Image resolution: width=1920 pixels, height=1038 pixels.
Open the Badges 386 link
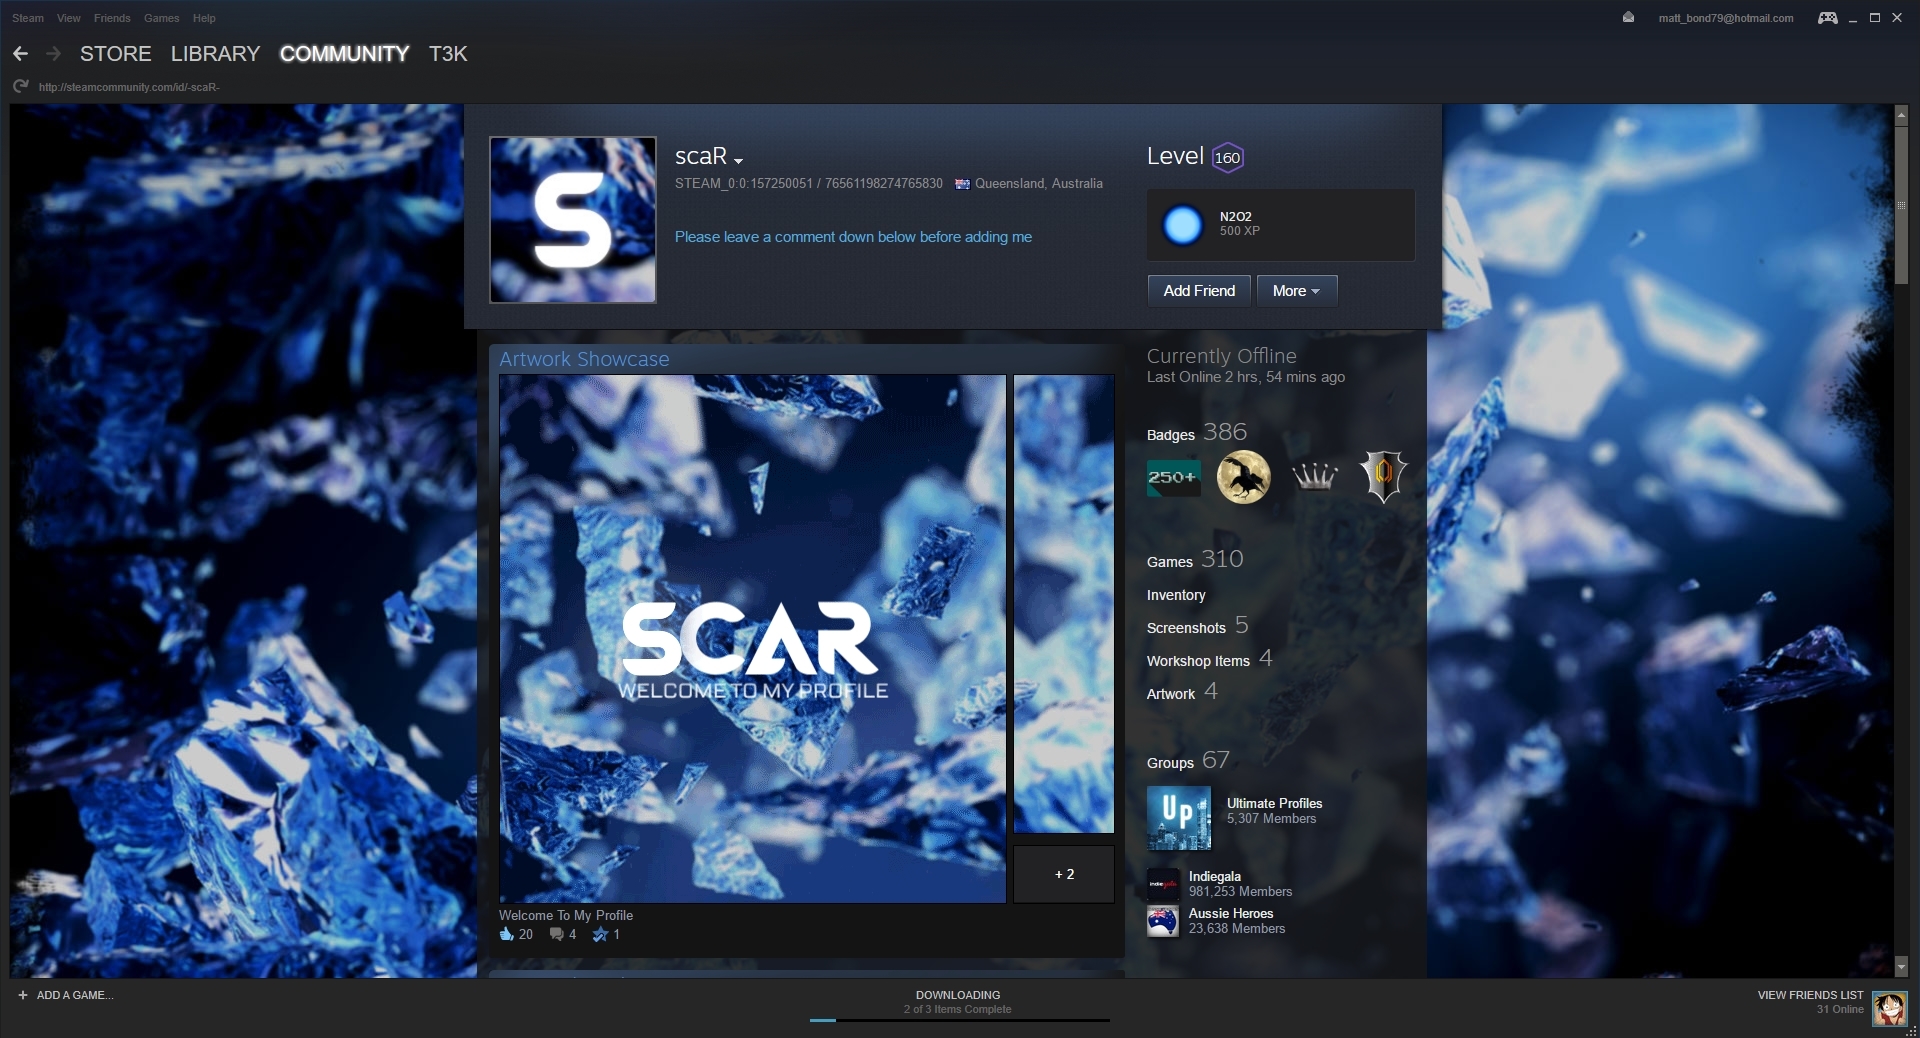coord(1197,432)
